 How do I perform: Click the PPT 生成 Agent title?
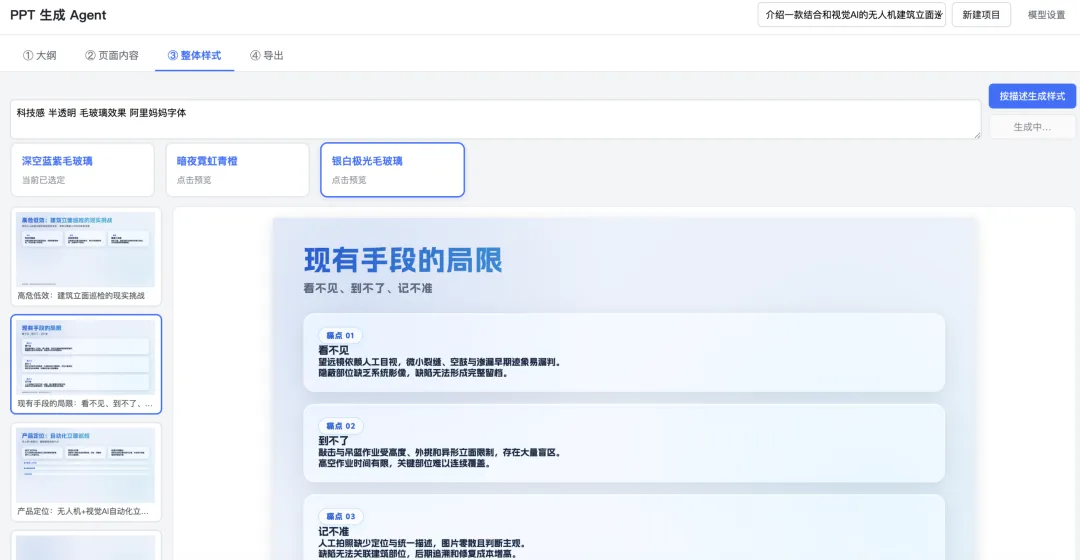[58, 15]
